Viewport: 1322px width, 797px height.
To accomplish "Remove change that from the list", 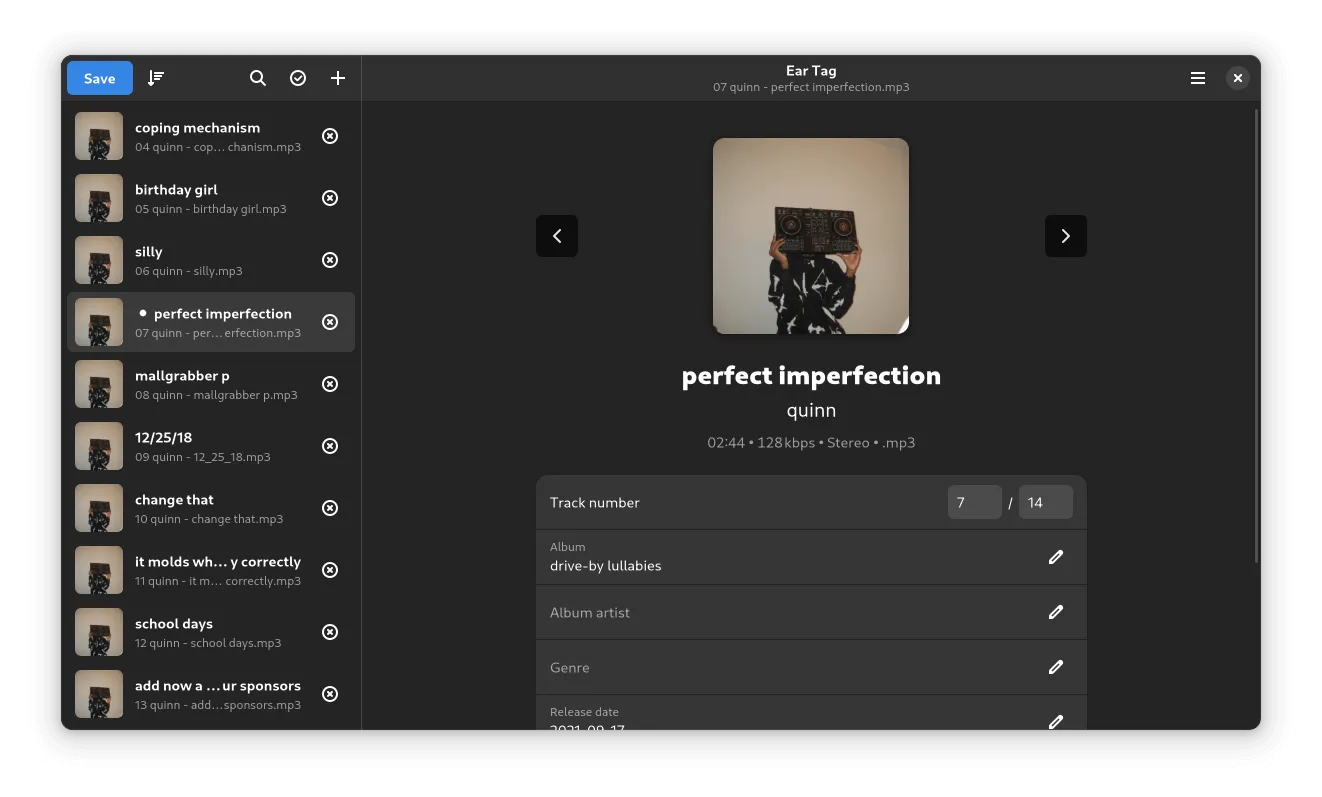I will [330, 508].
